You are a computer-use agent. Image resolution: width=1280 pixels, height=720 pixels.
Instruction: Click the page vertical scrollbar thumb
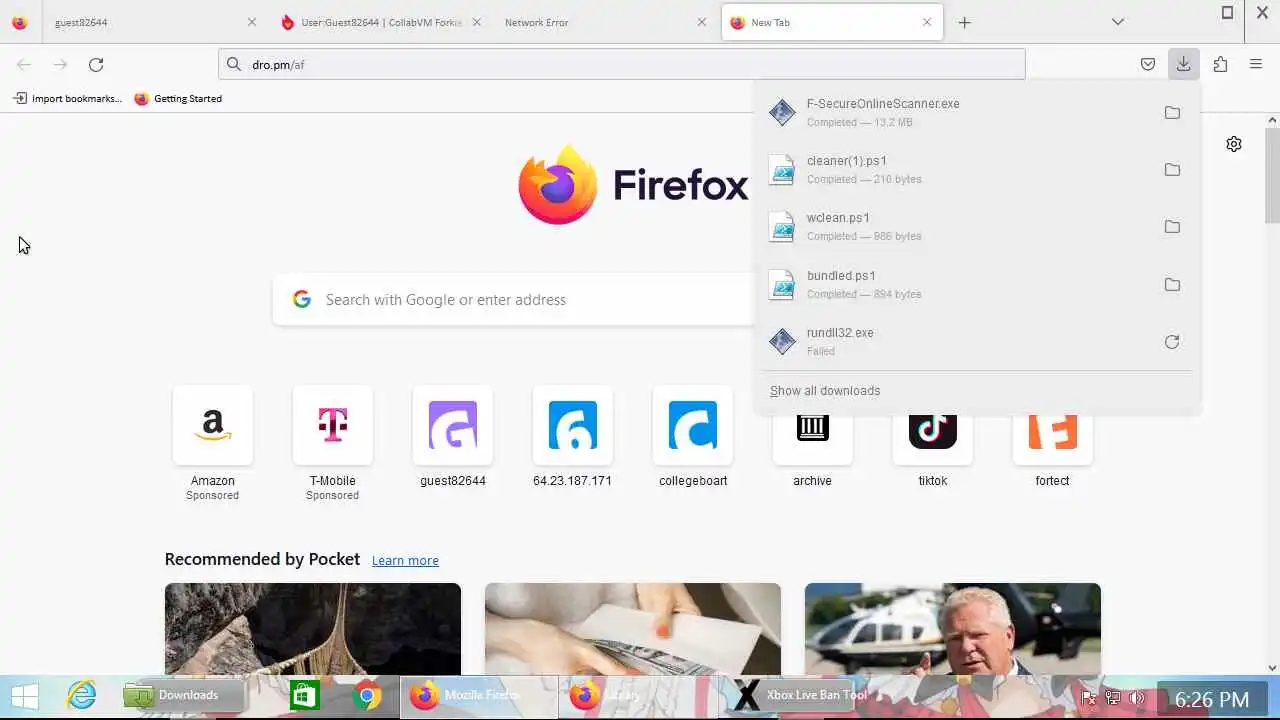click(1272, 175)
